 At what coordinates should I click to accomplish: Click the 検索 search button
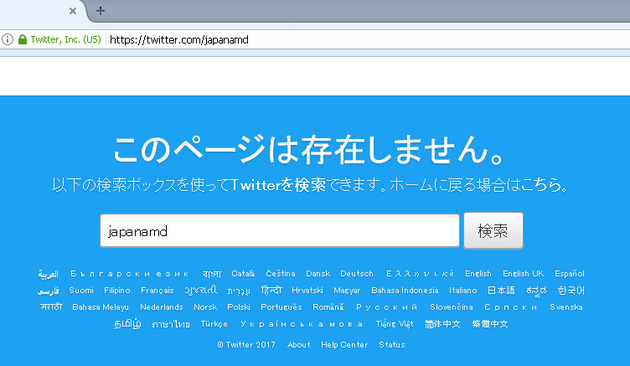point(493,231)
